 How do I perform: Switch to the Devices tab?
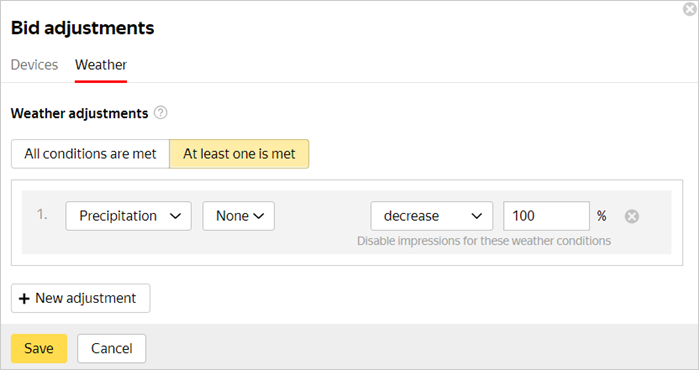34,65
